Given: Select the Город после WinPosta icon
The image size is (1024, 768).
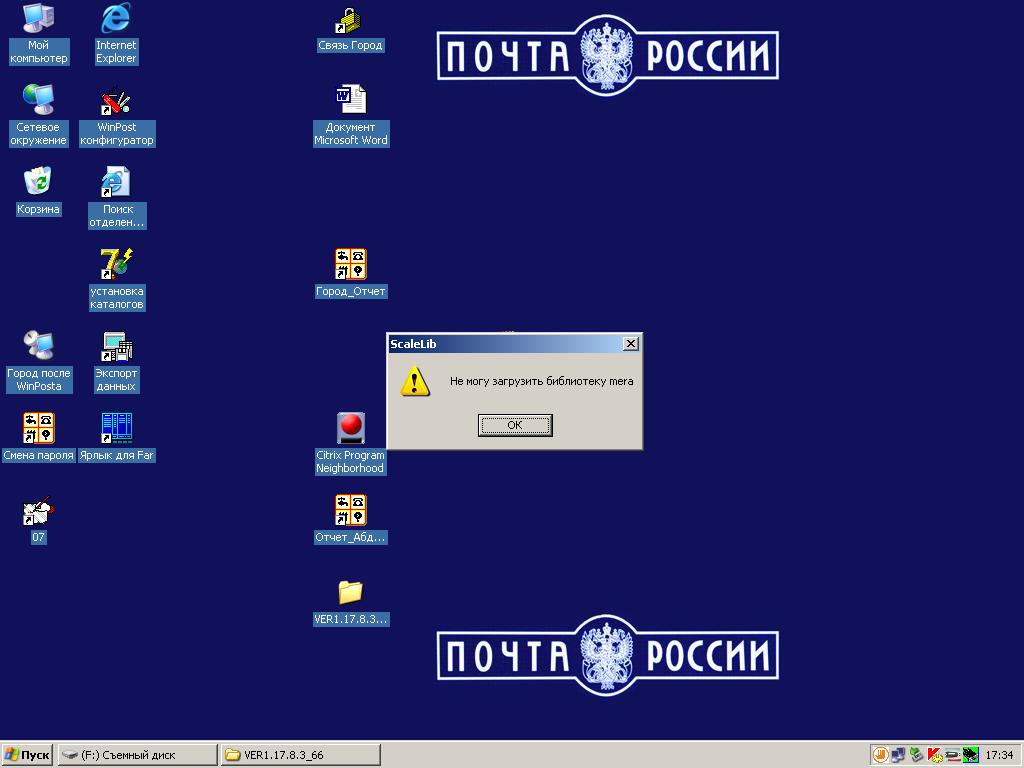Looking at the screenshot, I should pyautogui.click(x=39, y=362).
